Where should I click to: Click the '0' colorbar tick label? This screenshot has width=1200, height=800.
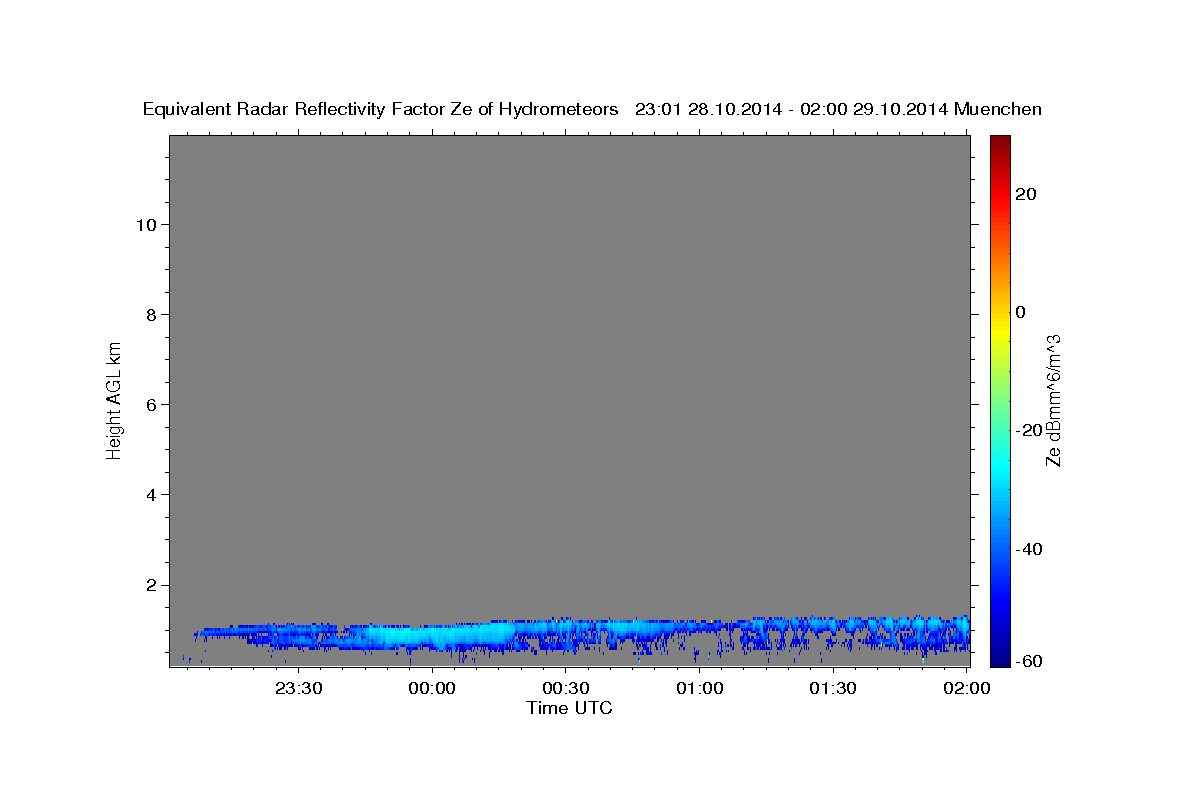pos(1020,312)
